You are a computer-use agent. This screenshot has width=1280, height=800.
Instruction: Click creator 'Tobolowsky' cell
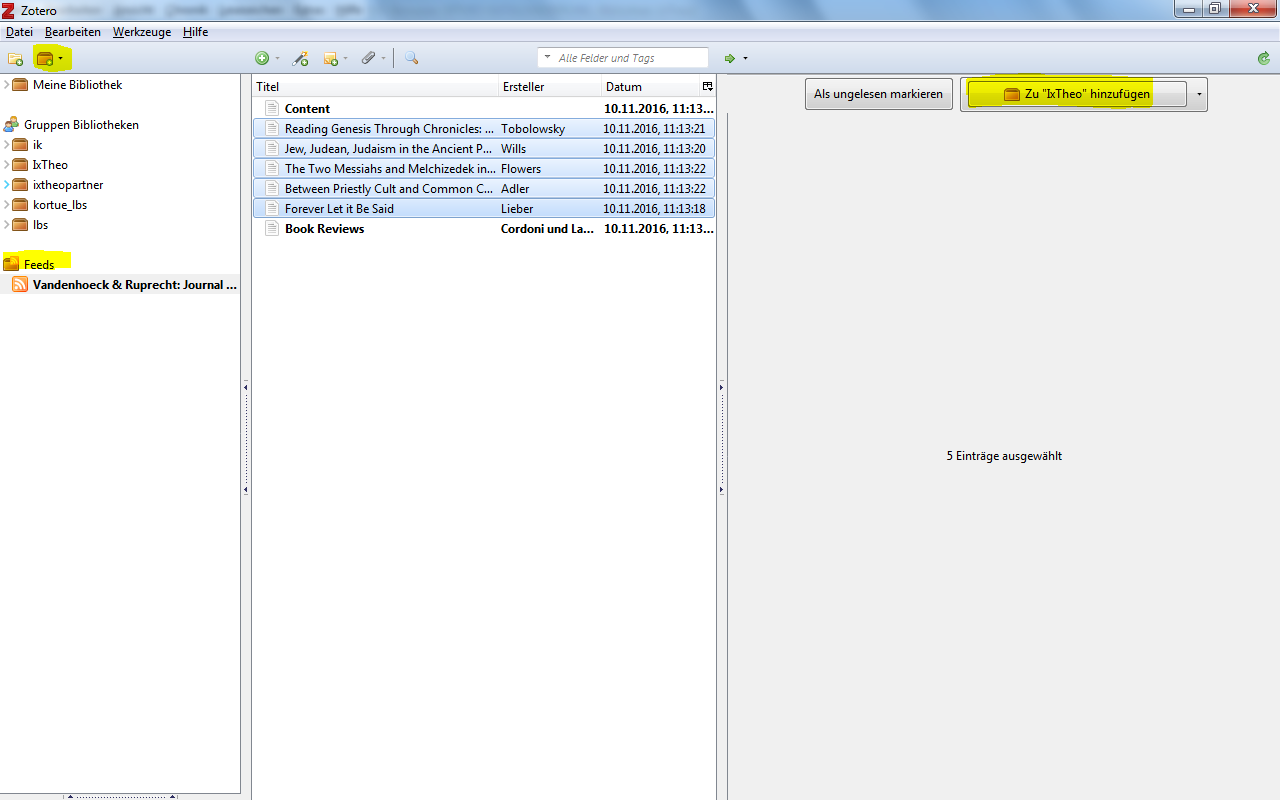(533, 129)
